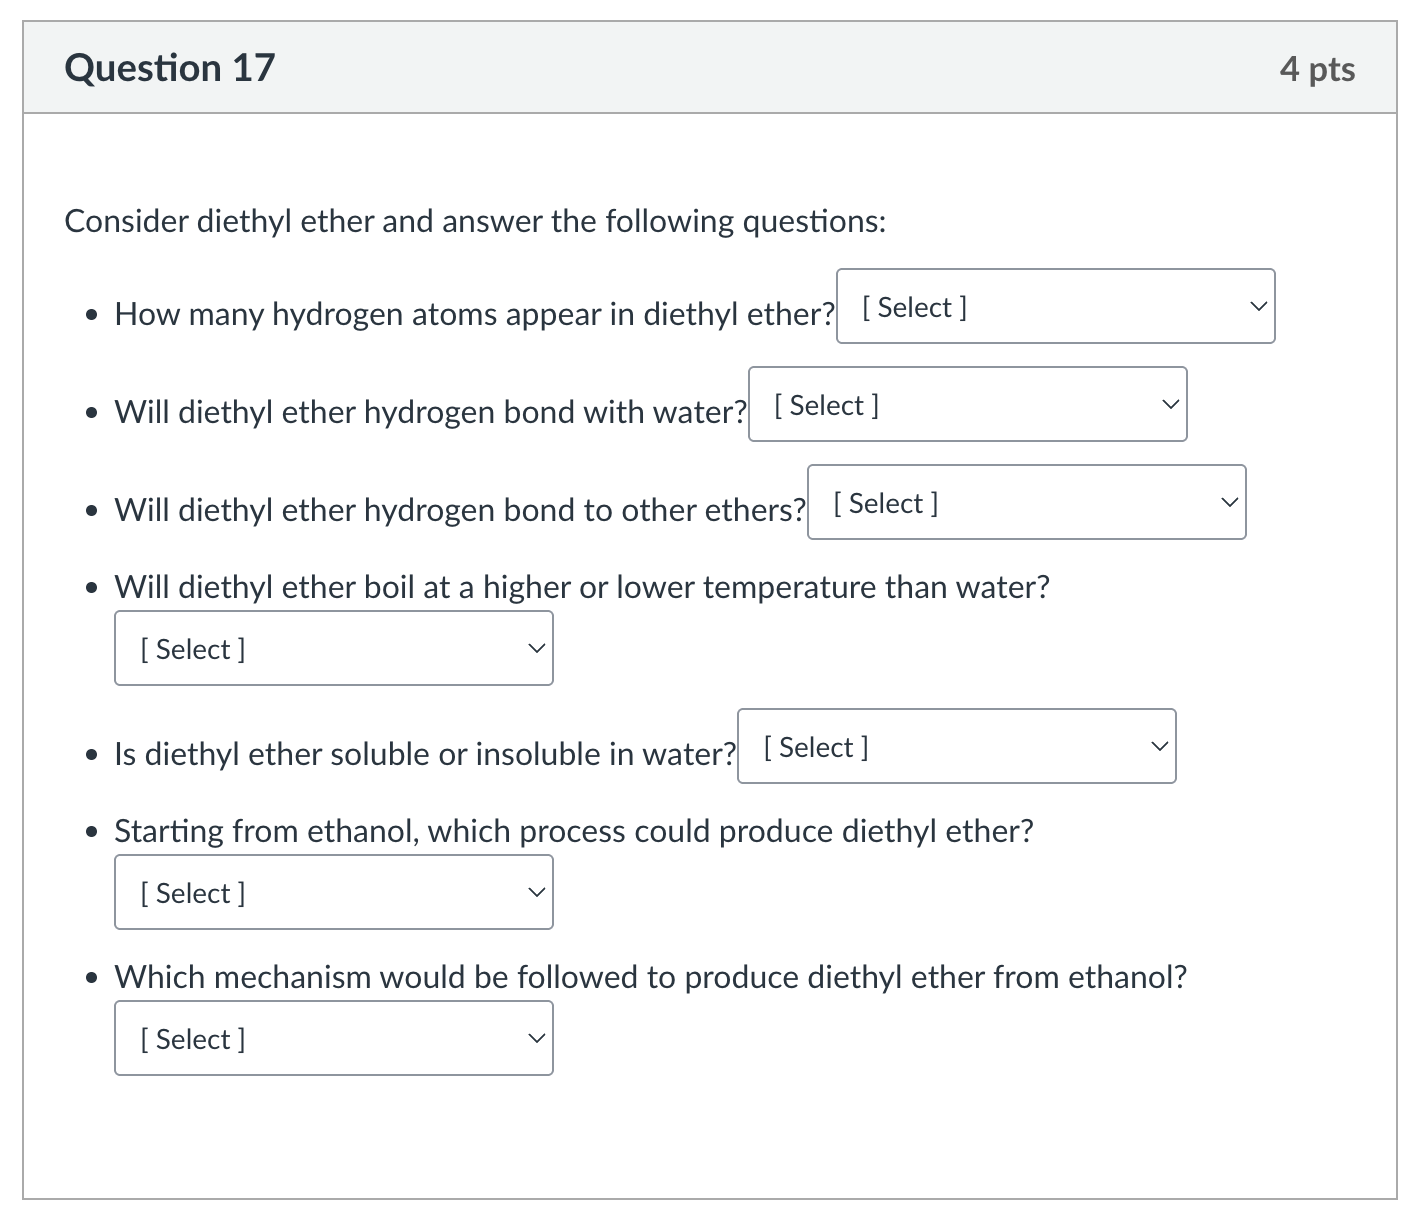Click the chevron on the solubility dropdown
This screenshot has width=1416, height=1225.
tap(1159, 746)
